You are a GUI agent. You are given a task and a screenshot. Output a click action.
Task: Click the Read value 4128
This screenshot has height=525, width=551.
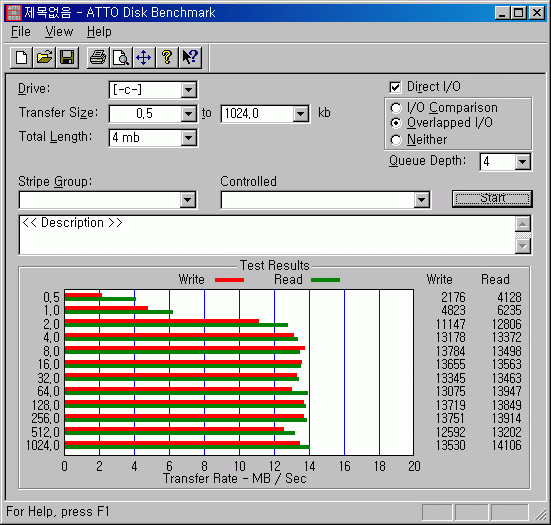pyautogui.click(x=509, y=297)
